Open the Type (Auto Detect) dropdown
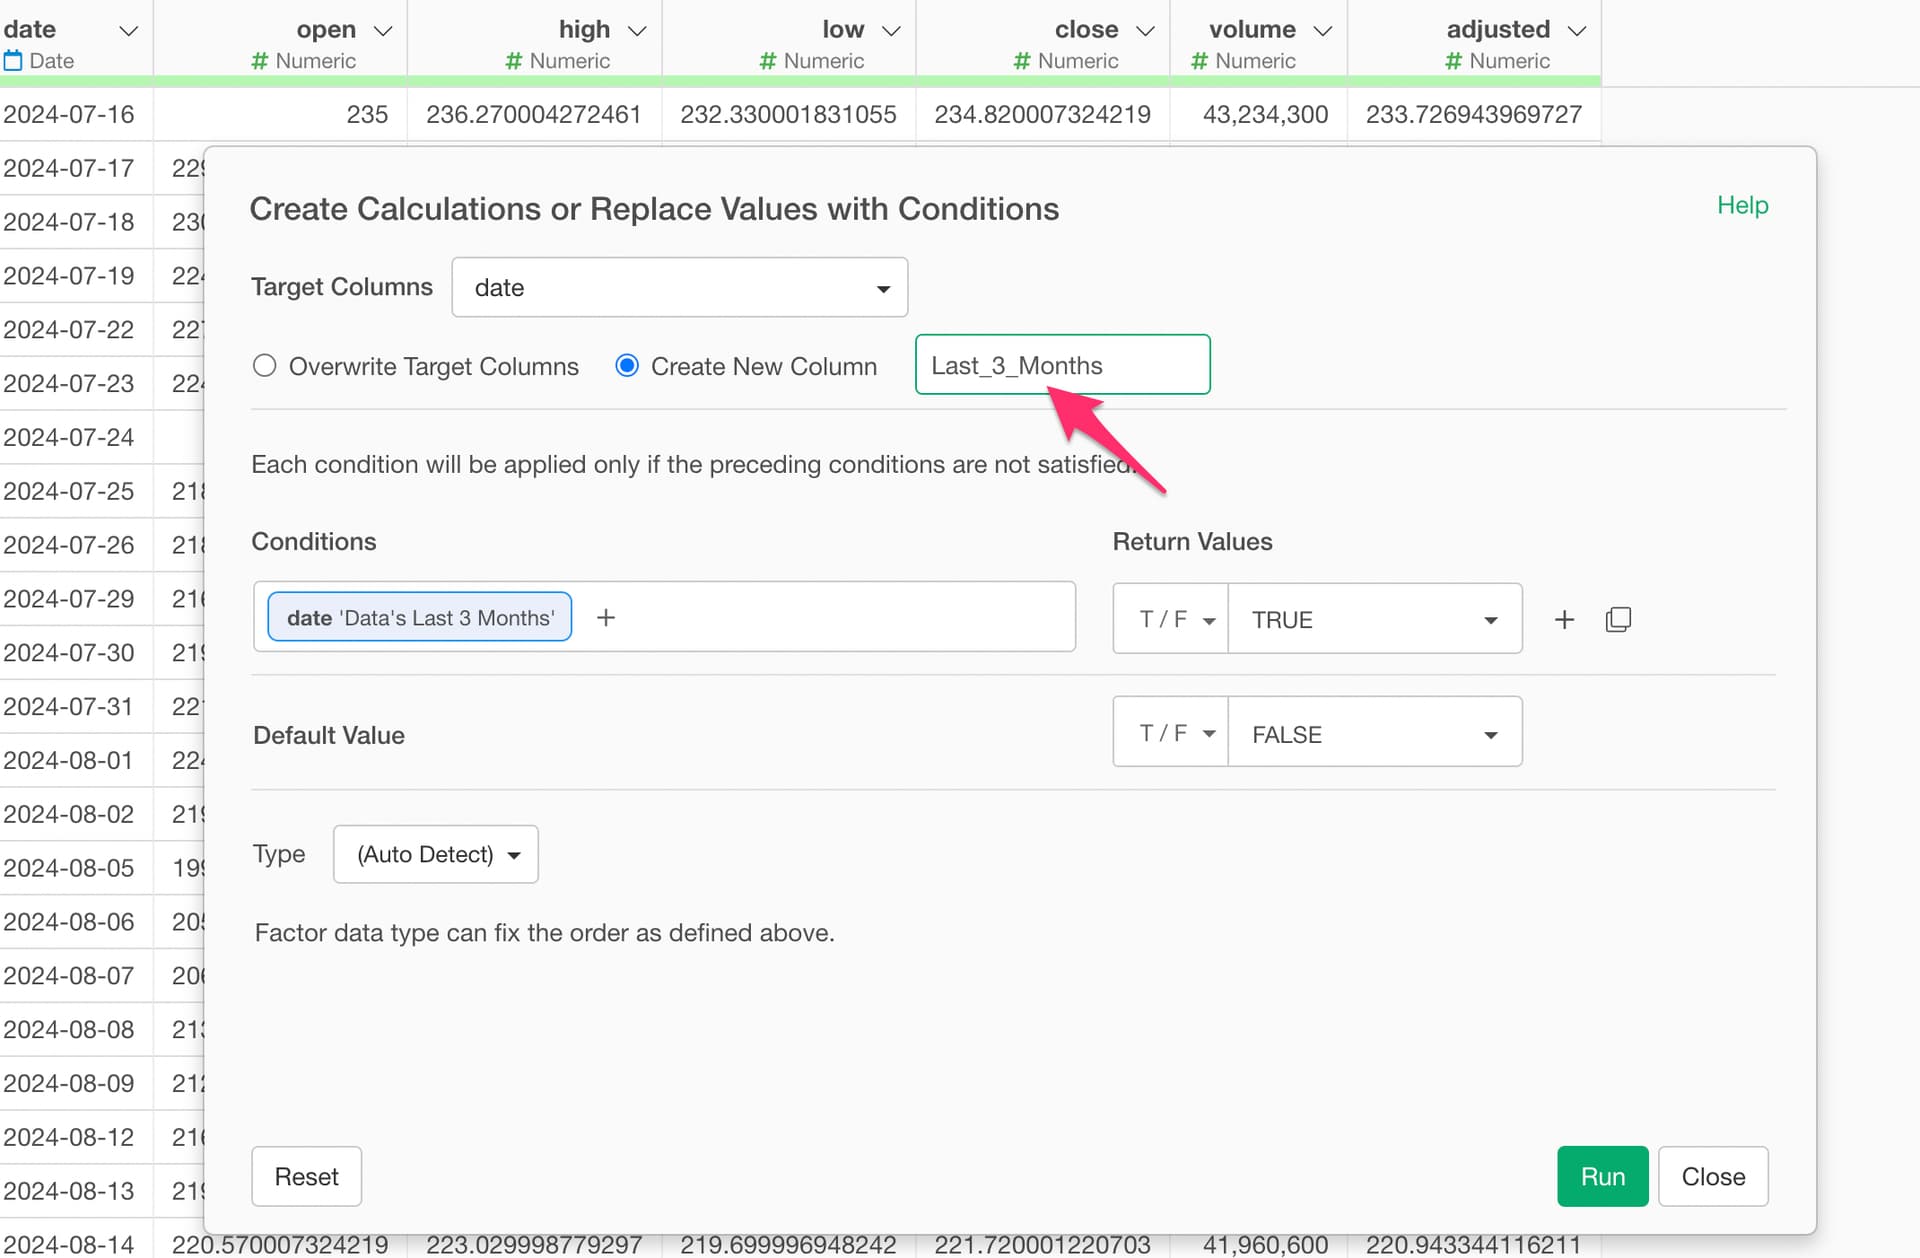Image resolution: width=1920 pixels, height=1258 pixels. point(436,854)
